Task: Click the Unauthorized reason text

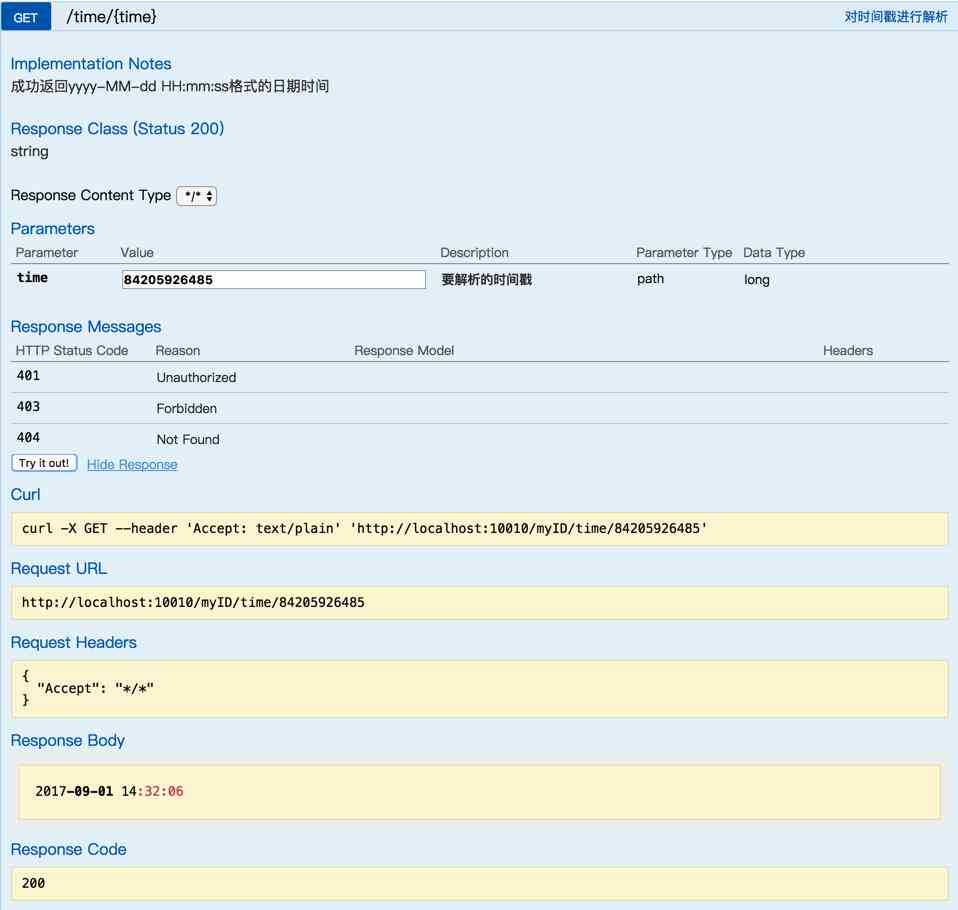Action: [x=196, y=378]
